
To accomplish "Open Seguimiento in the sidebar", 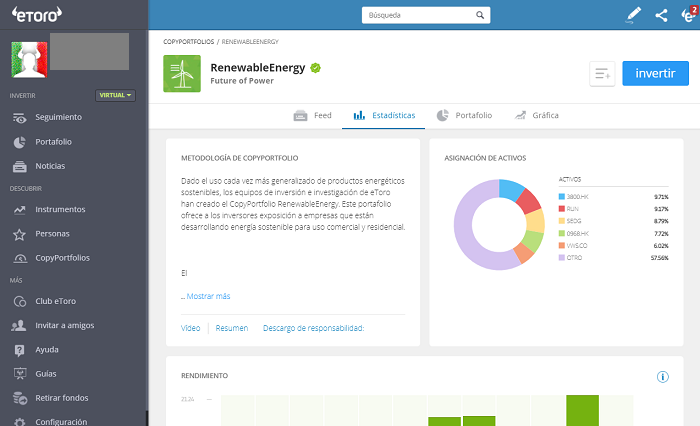I will click(58, 117).
